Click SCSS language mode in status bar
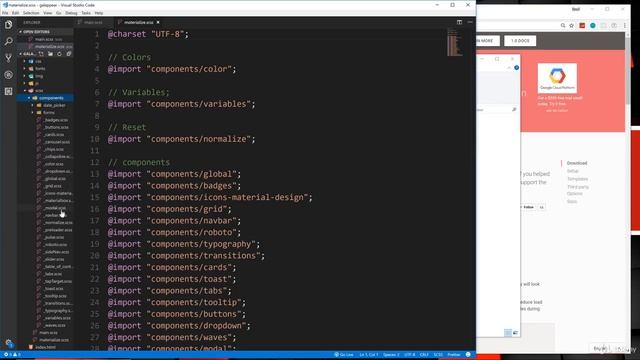This screenshot has width=640, height=360. pyautogui.click(x=438, y=355)
